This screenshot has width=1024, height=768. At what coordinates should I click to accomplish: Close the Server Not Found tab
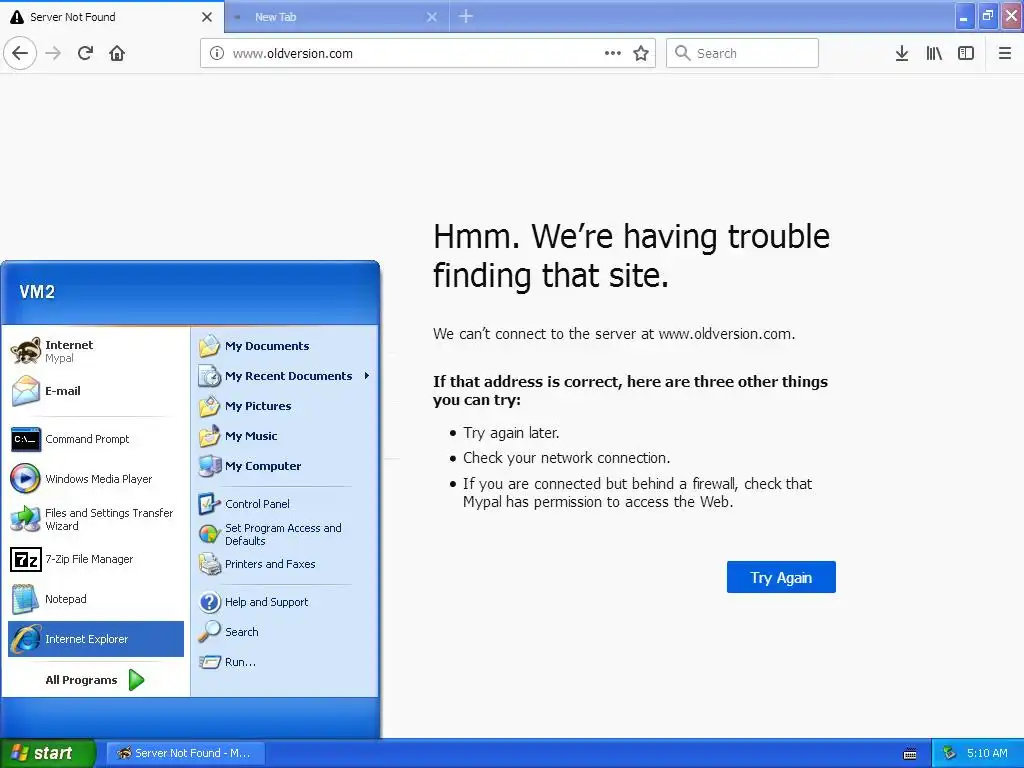pyautogui.click(x=207, y=17)
